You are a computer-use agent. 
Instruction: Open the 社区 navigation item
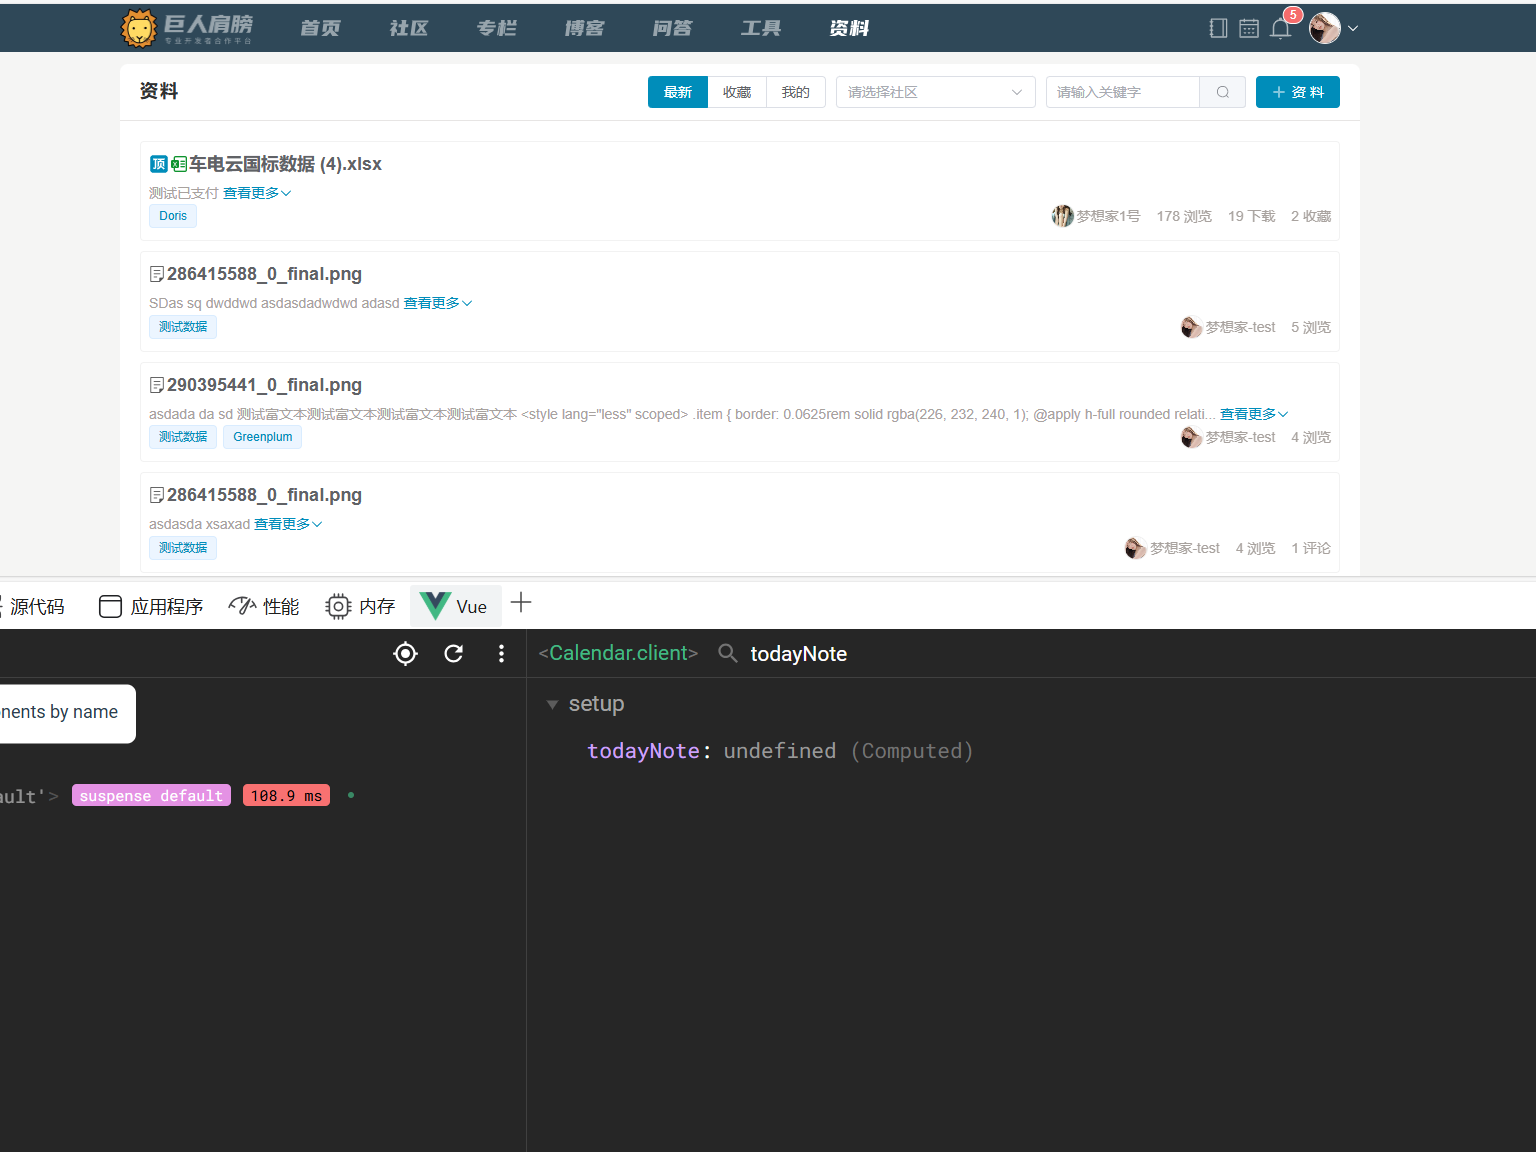(409, 28)
